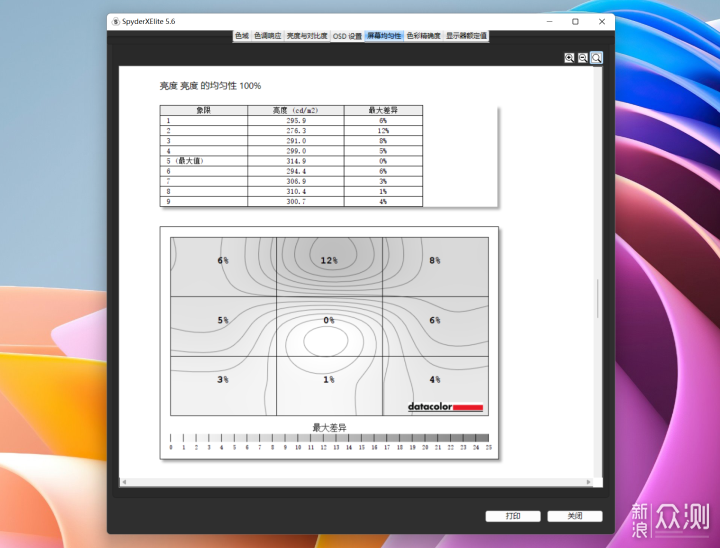Click the 打印 button
720x548 pixels.
coord(513,516)
